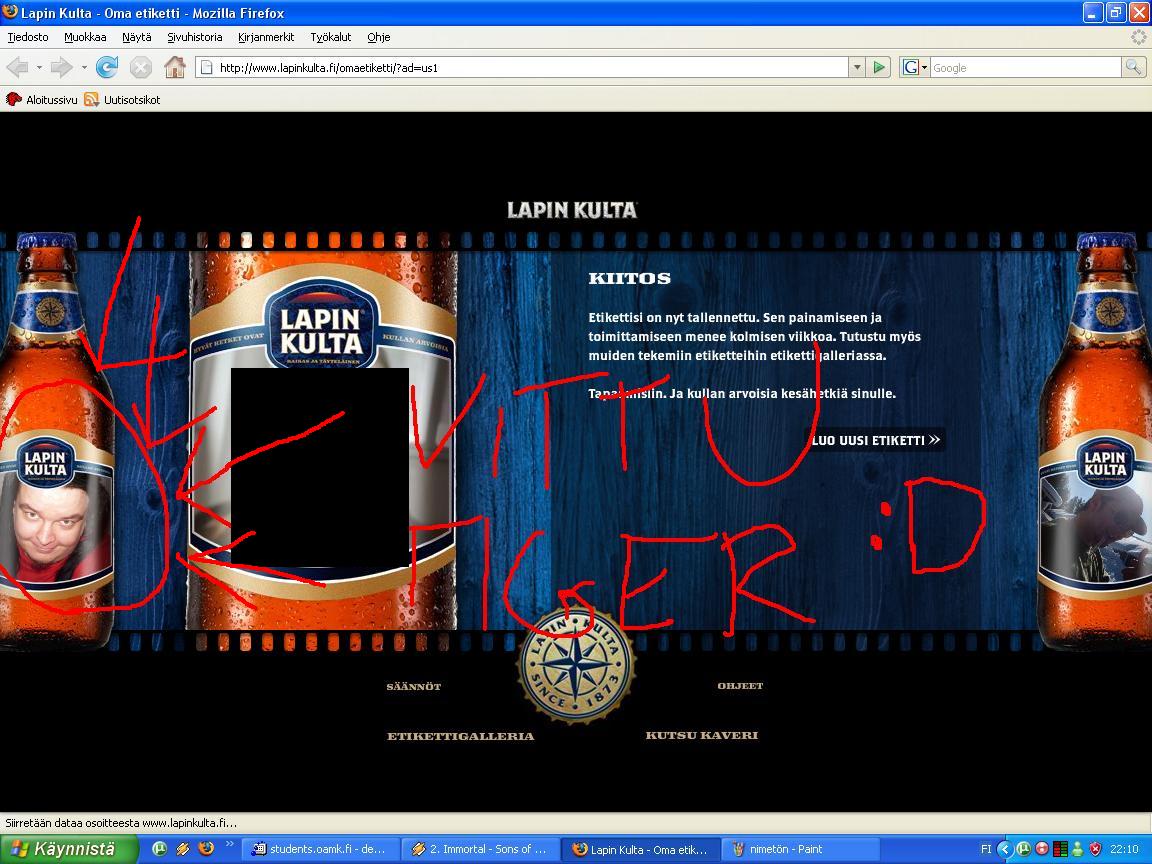The image size is (1152, 864).
Task: Open the KUTSU KAVERI link
Action: pyautogui.click(x=702, y=735)
